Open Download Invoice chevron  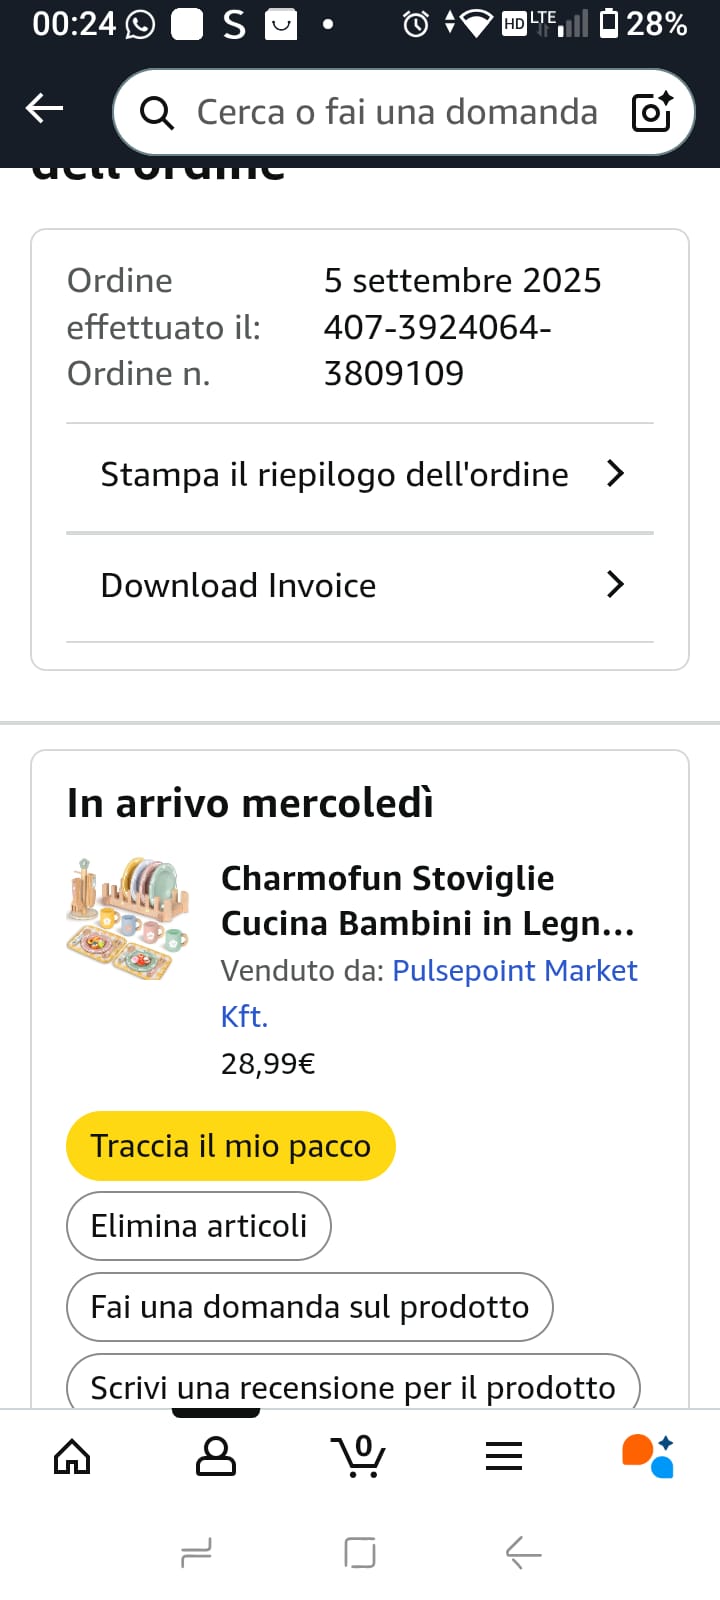click(615, 585)
